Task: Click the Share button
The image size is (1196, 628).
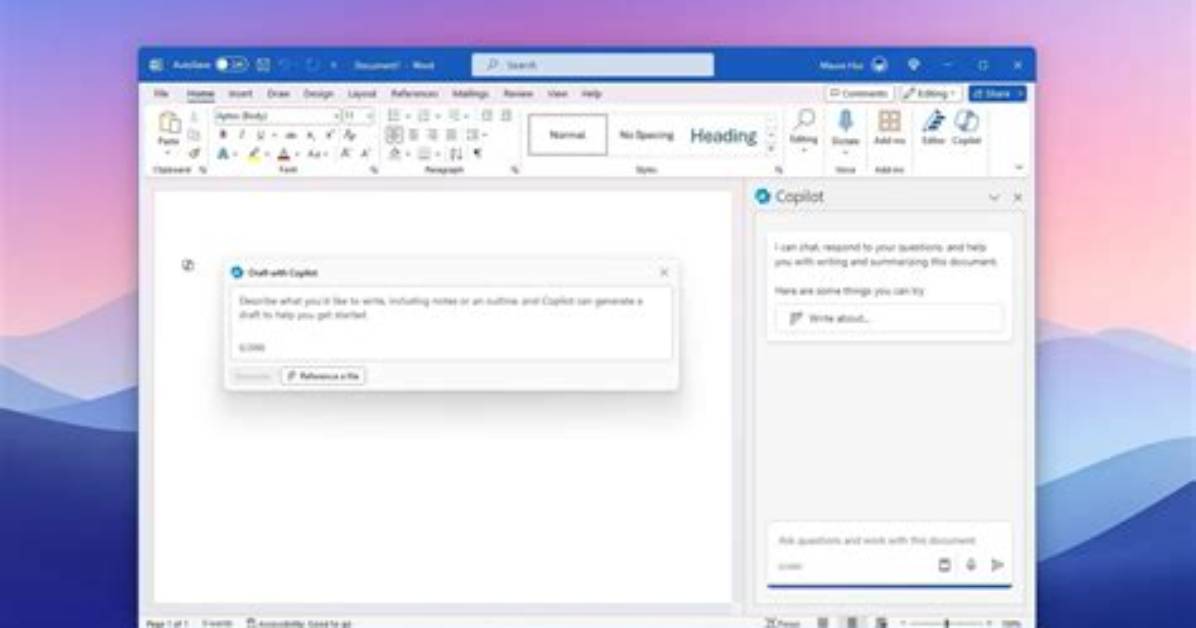Action: point(998,93)
